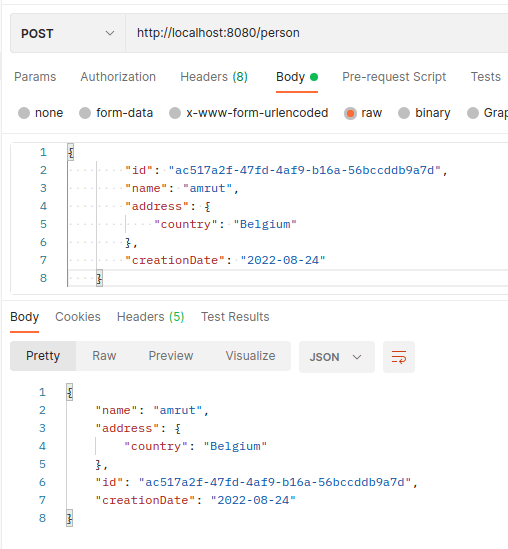This screenshot has width=508, height=549.
Task: Click request editor line number 8
Action: pos(43,278)
